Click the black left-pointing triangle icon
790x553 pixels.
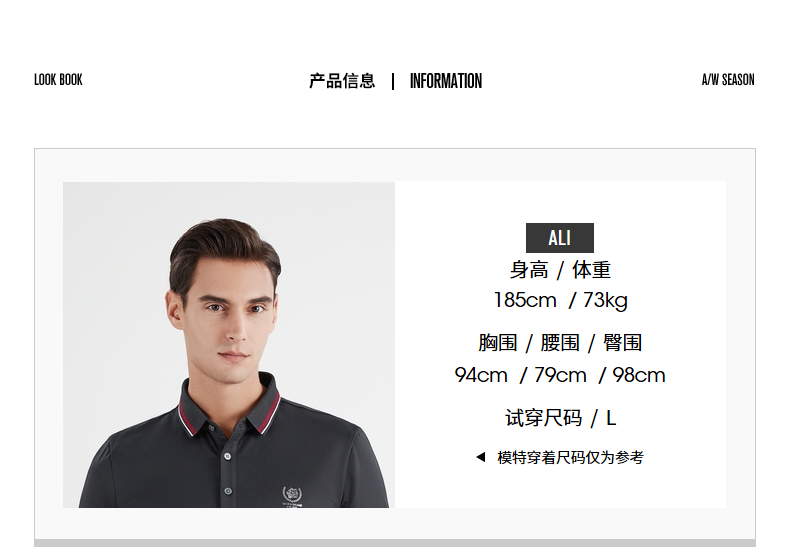pyautogui.click(x=481, y=457)
